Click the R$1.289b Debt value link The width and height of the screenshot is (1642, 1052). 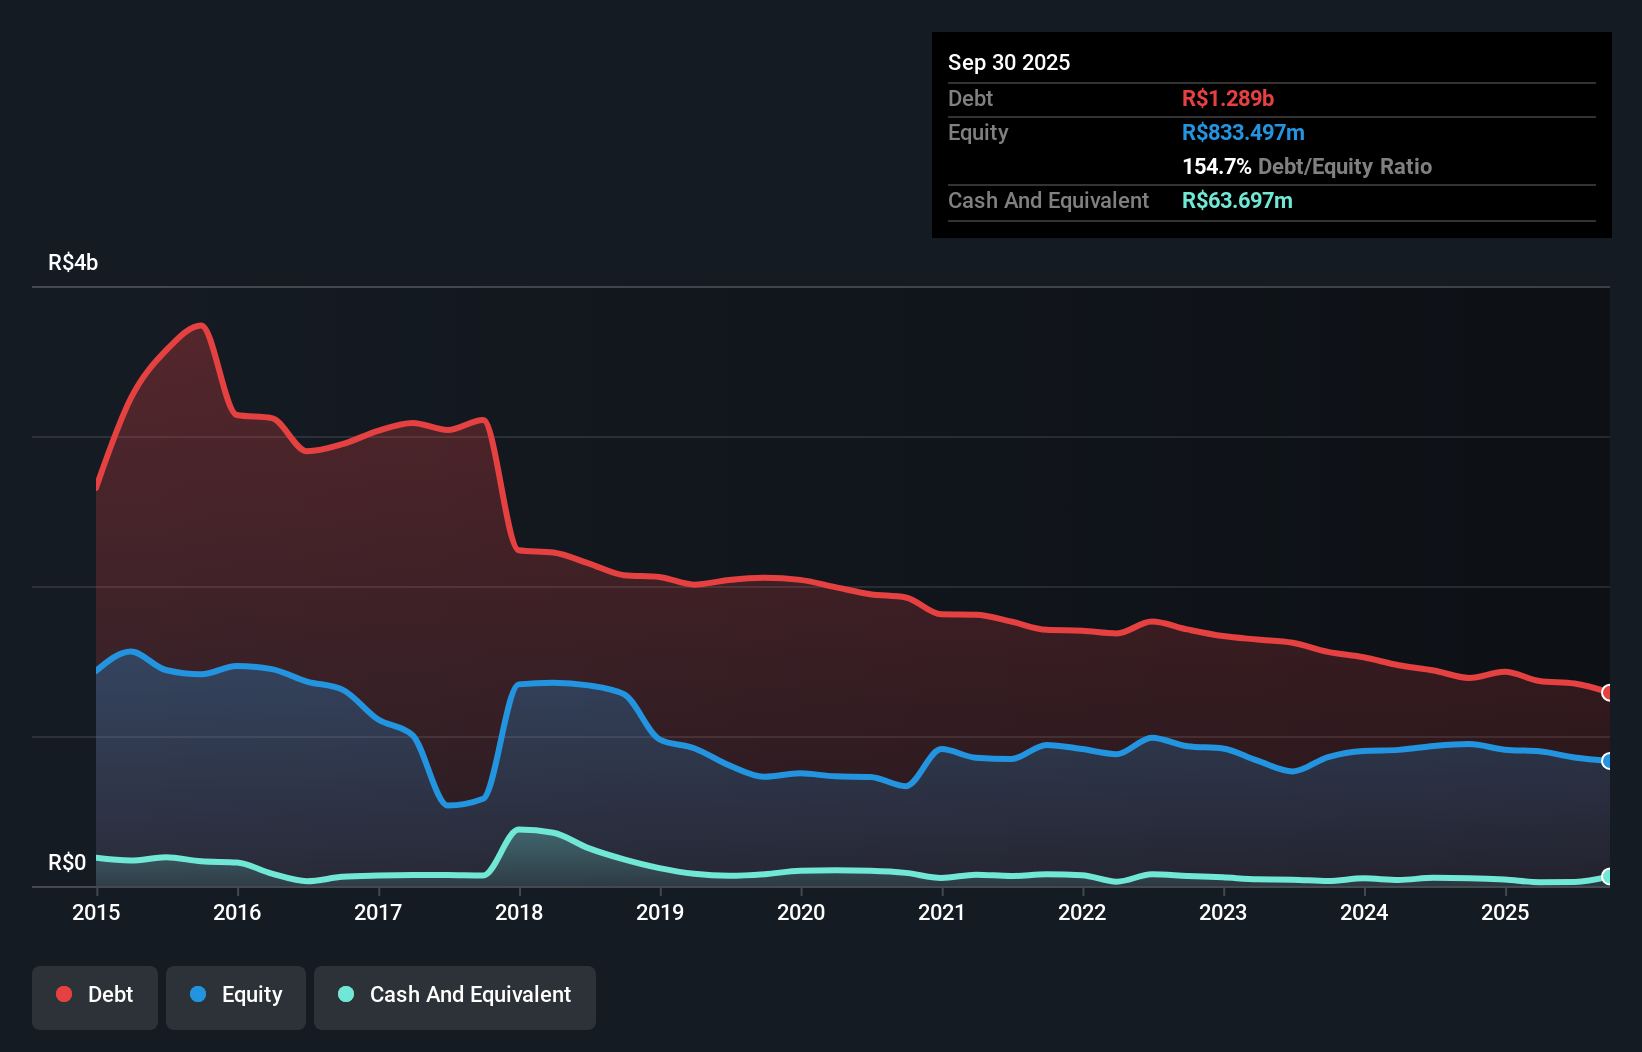1228,98
